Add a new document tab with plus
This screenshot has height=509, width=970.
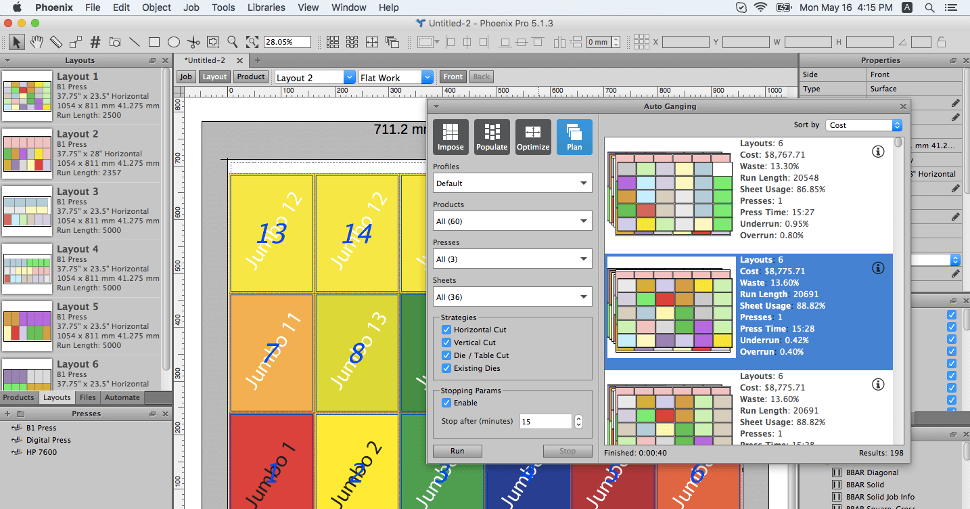[x=257, y=60]
